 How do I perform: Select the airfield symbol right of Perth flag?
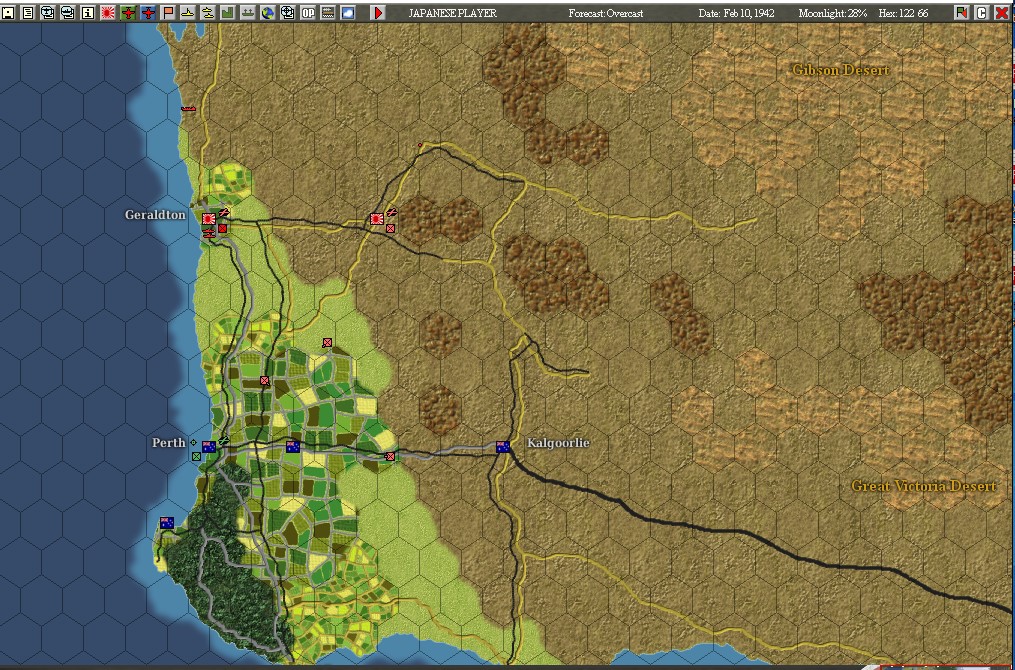(224, 441)
